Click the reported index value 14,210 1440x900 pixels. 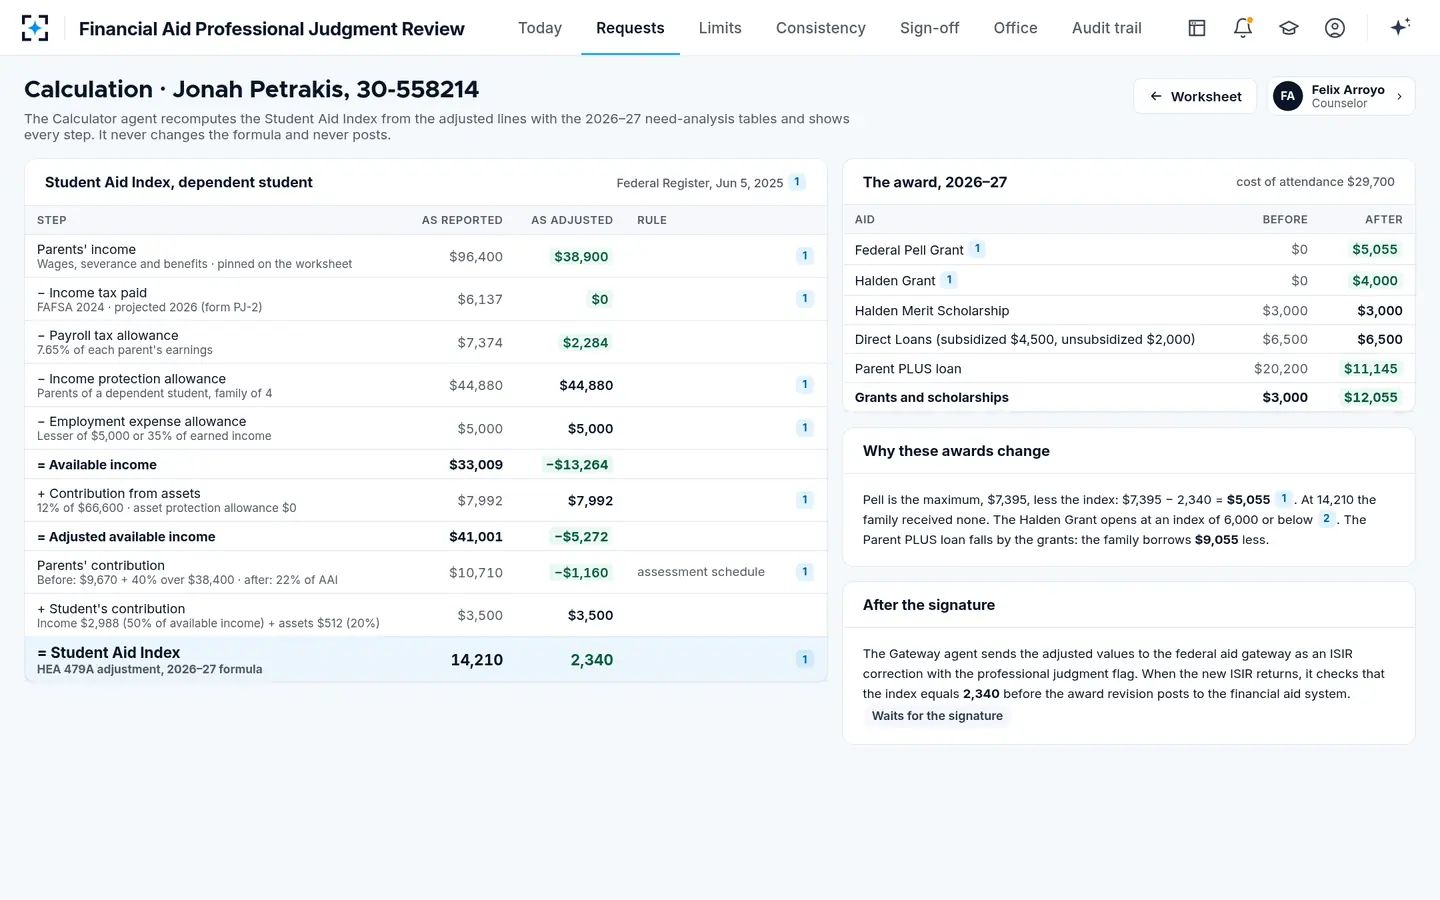[x=477, y=660]
